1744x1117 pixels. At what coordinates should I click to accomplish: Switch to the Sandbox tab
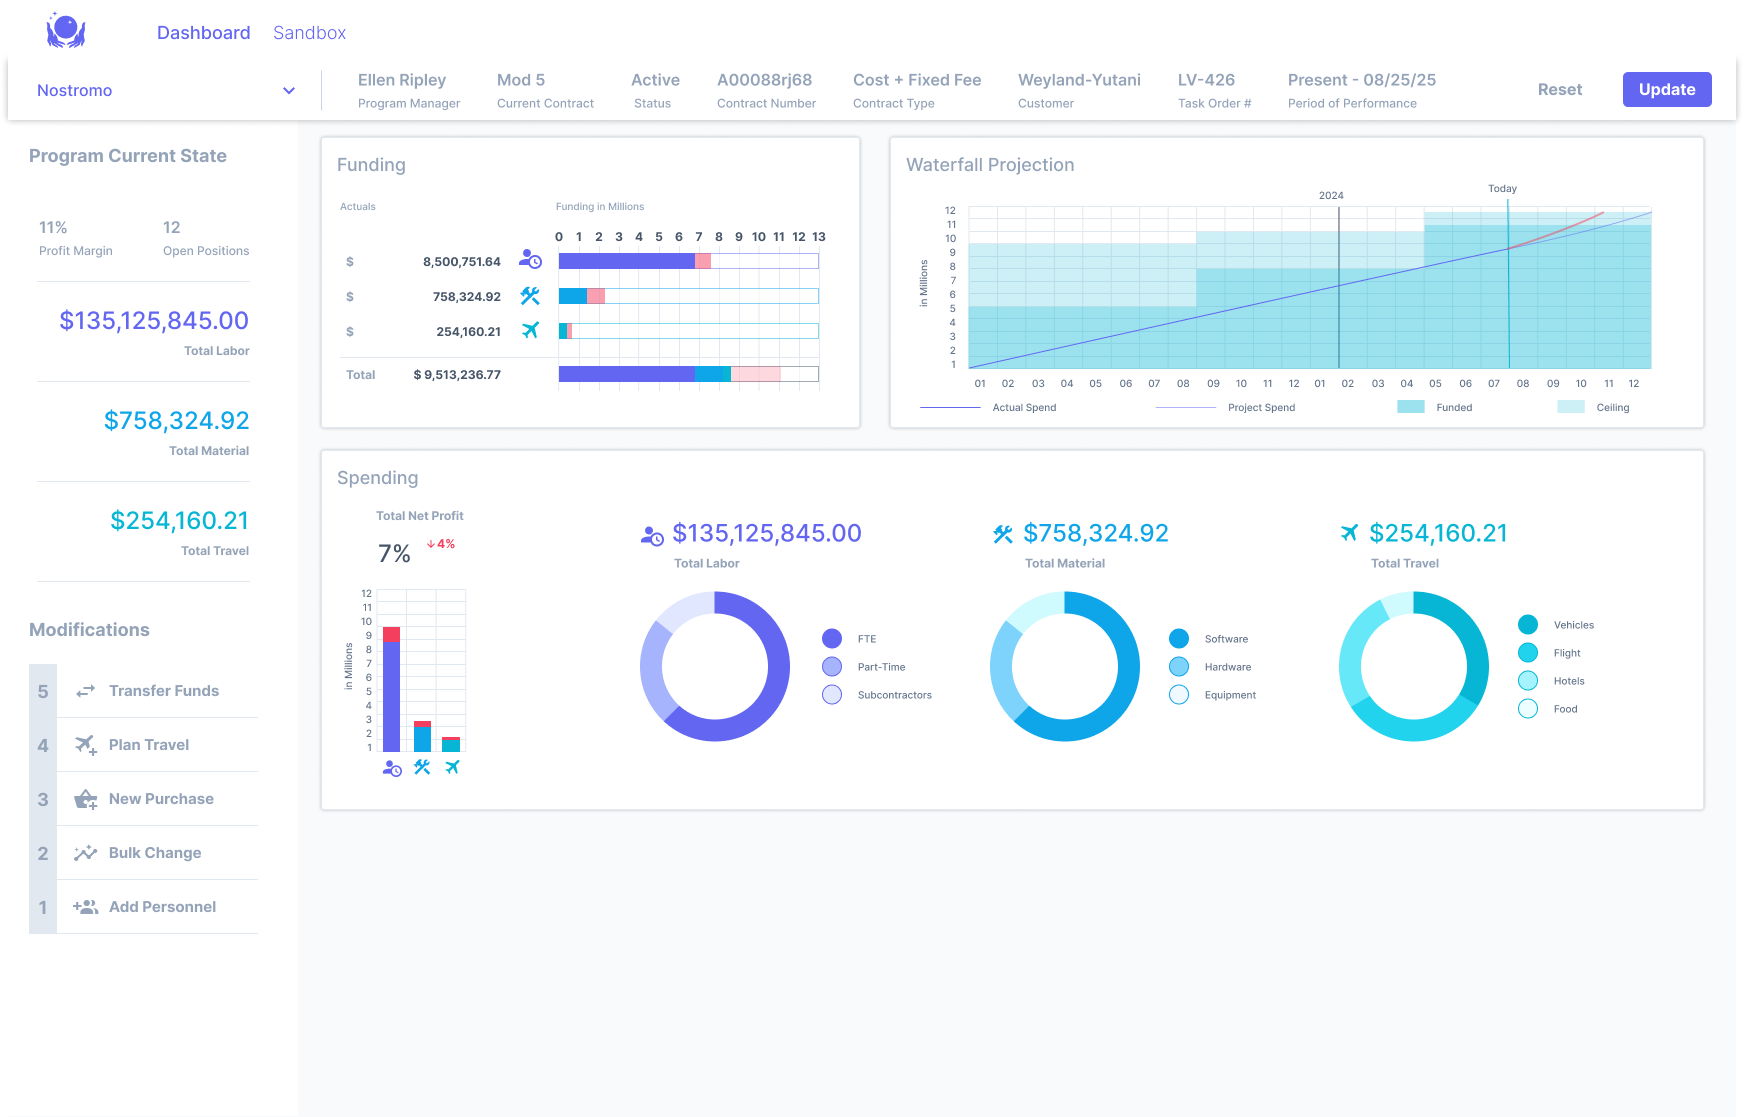point(310,33)
